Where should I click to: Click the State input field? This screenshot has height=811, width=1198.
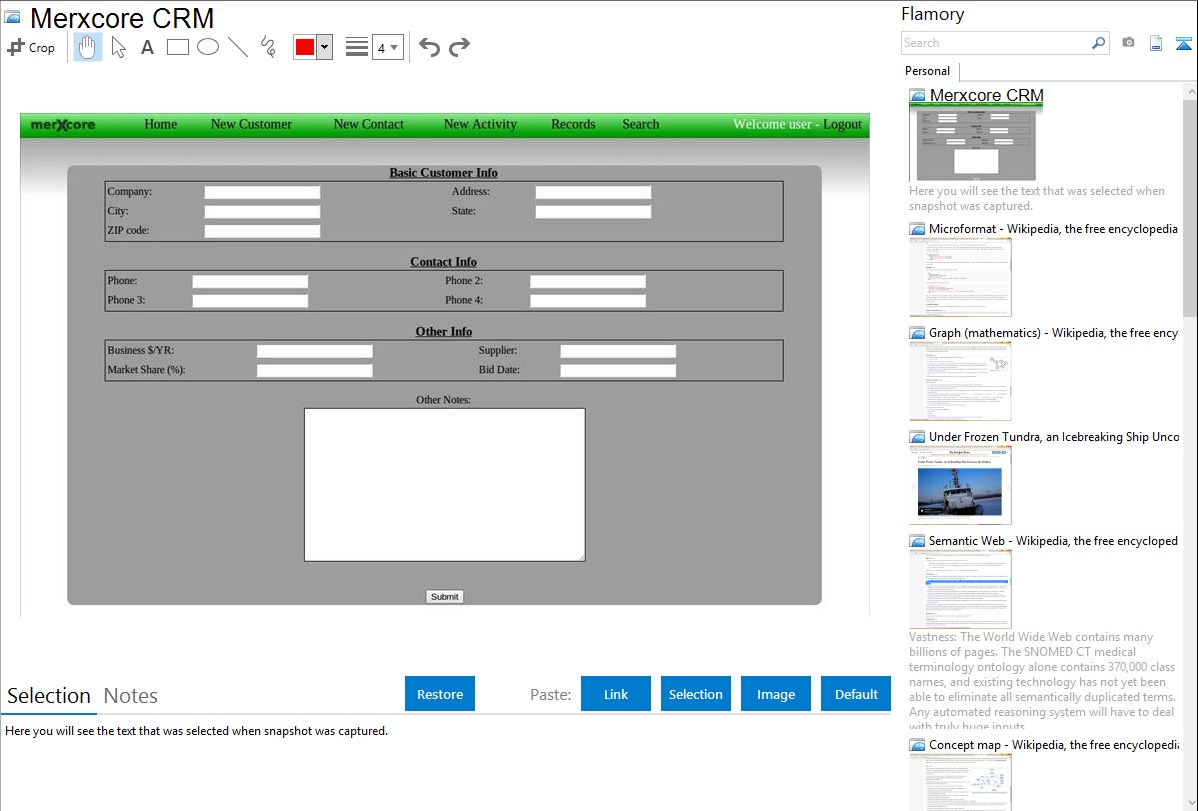pyautogui.click(x=593, y=212)
